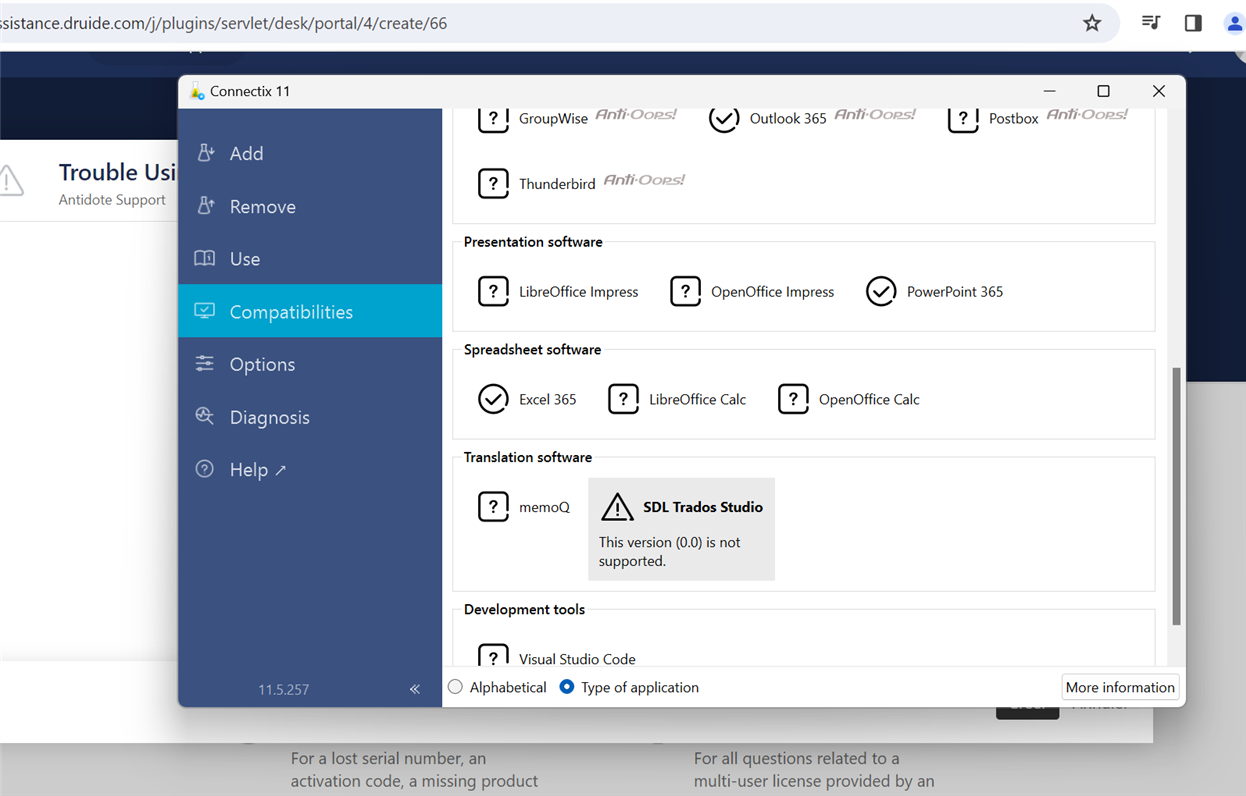Select the SDL Trados Studio label
1246x796 pixels.
pos(703,507)
